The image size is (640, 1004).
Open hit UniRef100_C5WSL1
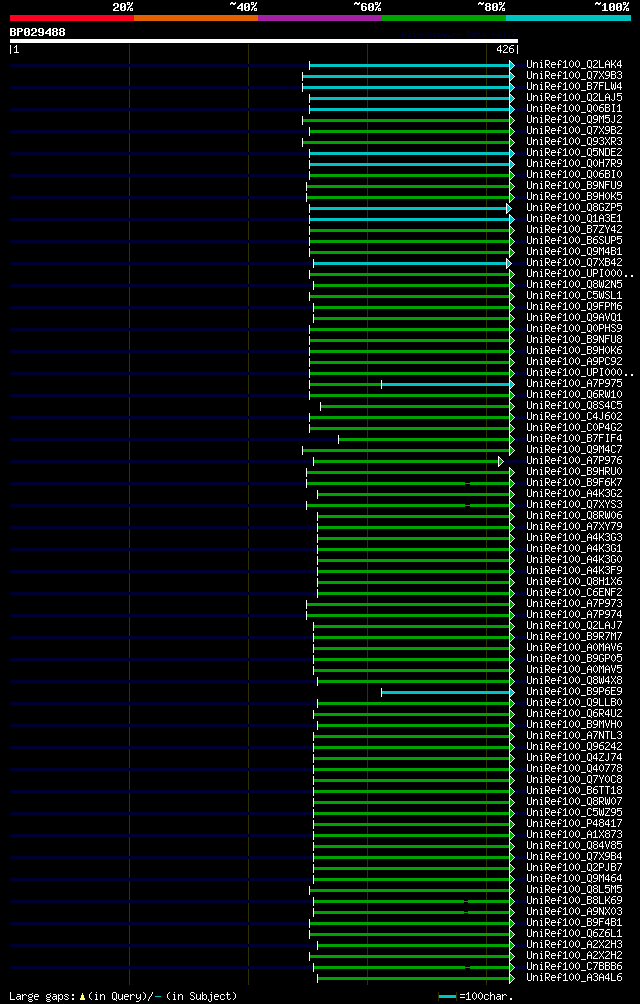[573, 295]
